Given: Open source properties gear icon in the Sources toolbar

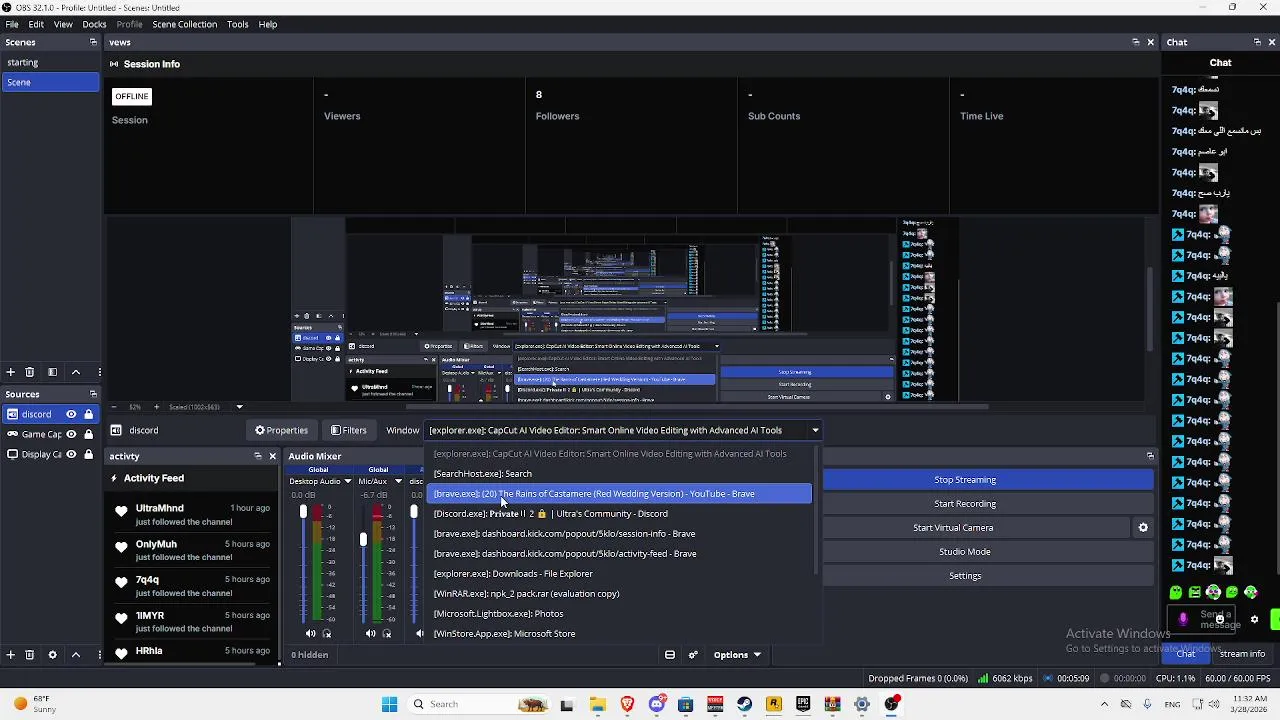Looking at the screenshot, I should pyautogui.click(x=52, y=655).
